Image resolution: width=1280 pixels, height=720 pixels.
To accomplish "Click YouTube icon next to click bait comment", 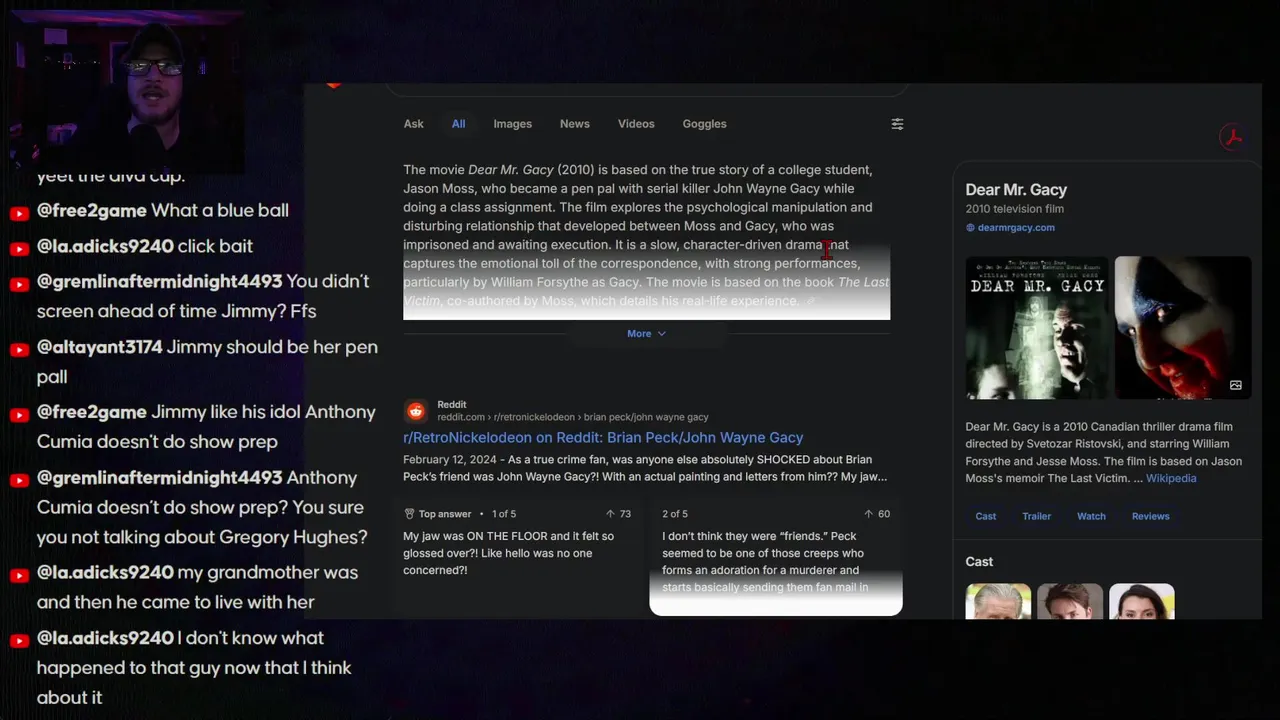I will pyautogui.click(x=19, y=248).
